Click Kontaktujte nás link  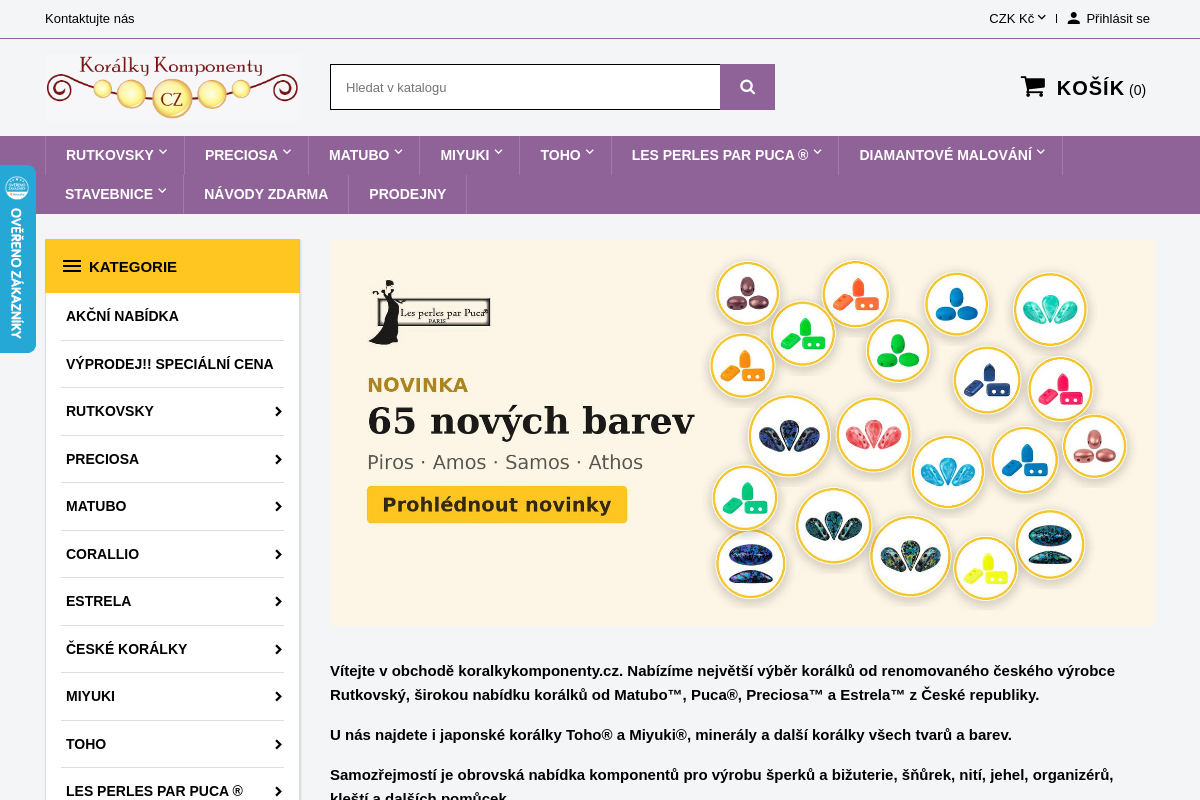click(x=90, y=18)
